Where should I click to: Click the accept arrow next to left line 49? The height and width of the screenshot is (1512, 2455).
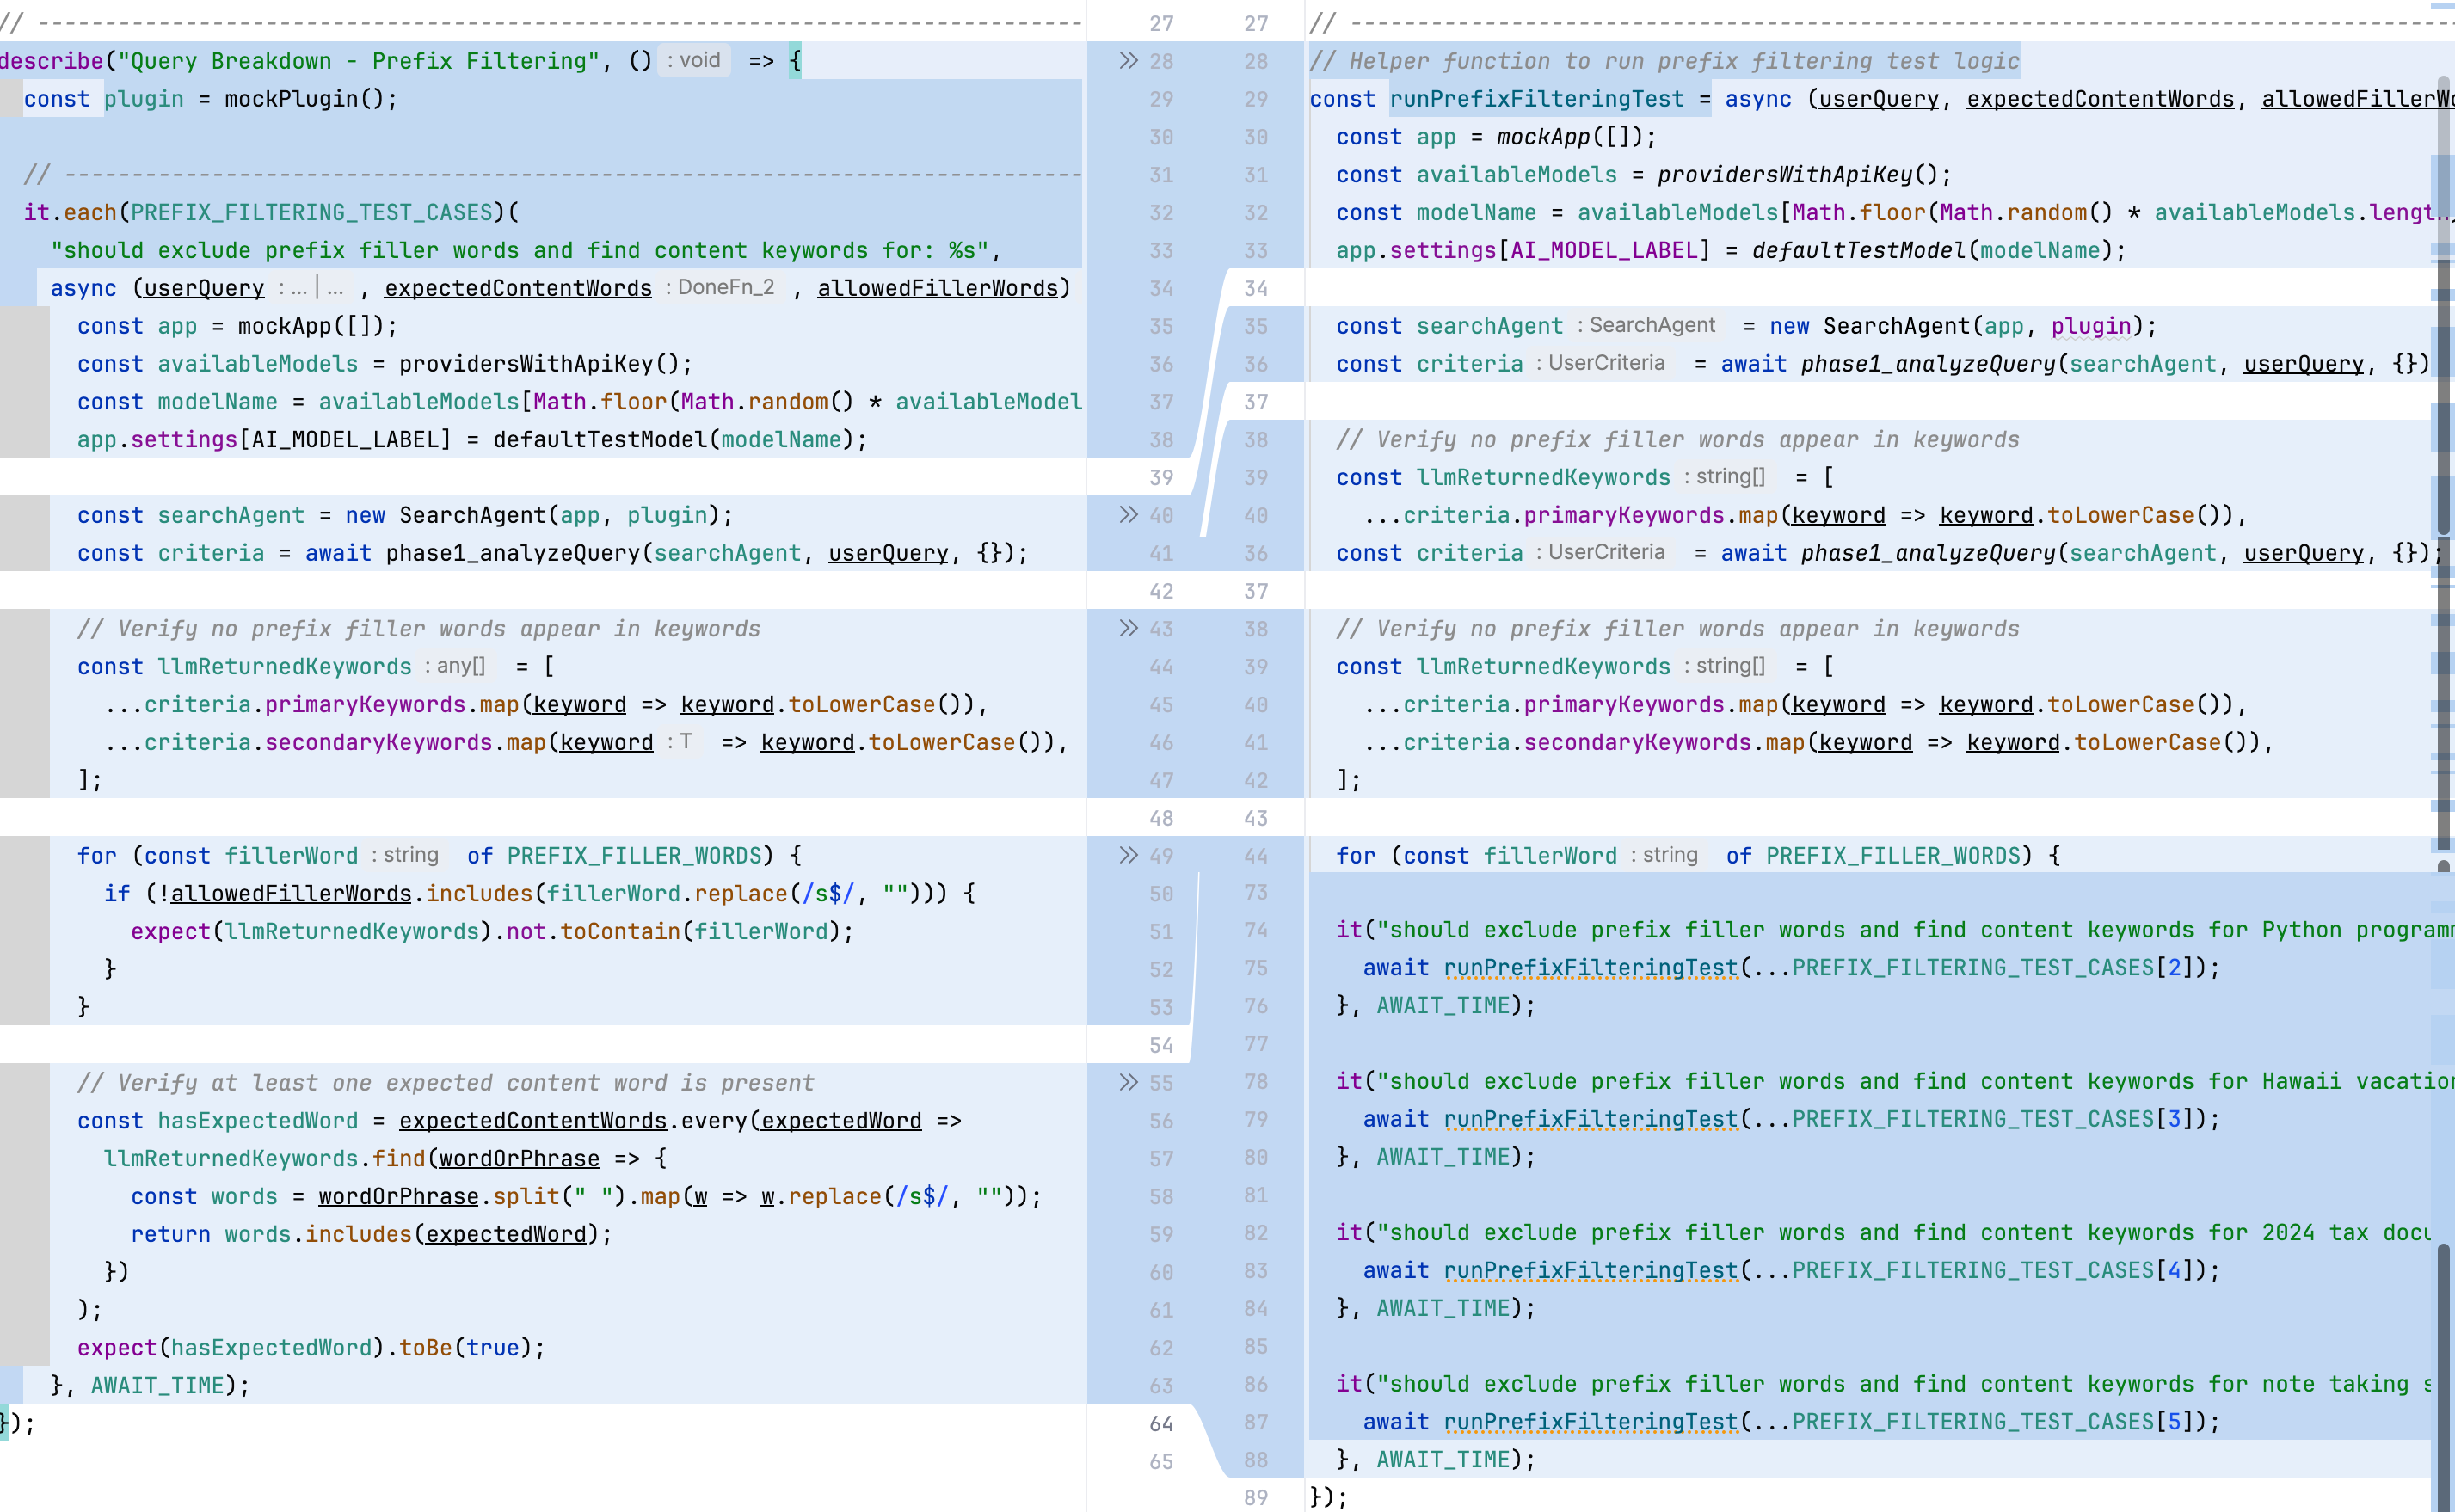point(1128,856)
